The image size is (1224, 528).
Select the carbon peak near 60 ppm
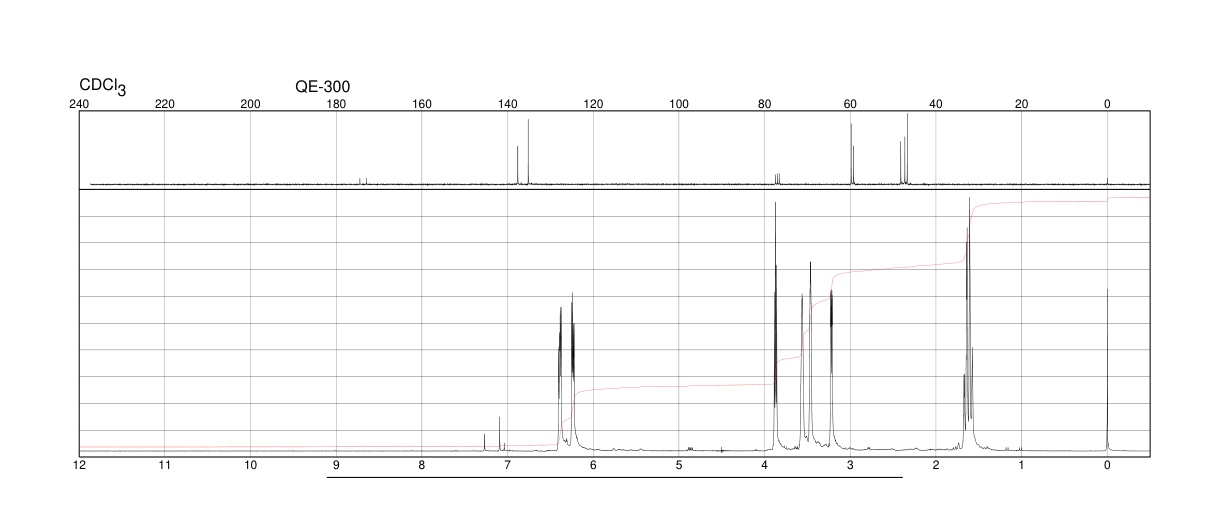(x=851, y=153)
